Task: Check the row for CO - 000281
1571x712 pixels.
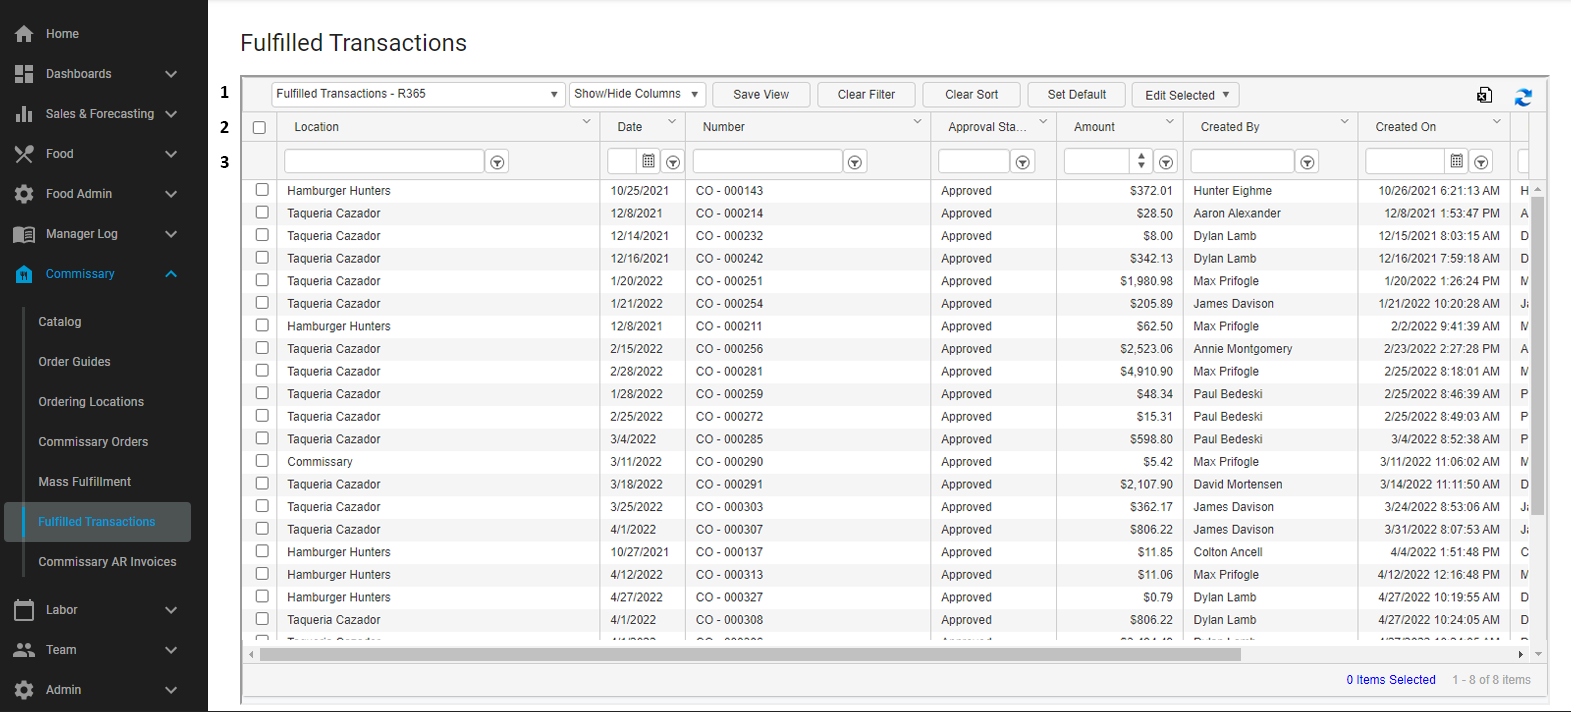Action: click(x=262, y=370)
